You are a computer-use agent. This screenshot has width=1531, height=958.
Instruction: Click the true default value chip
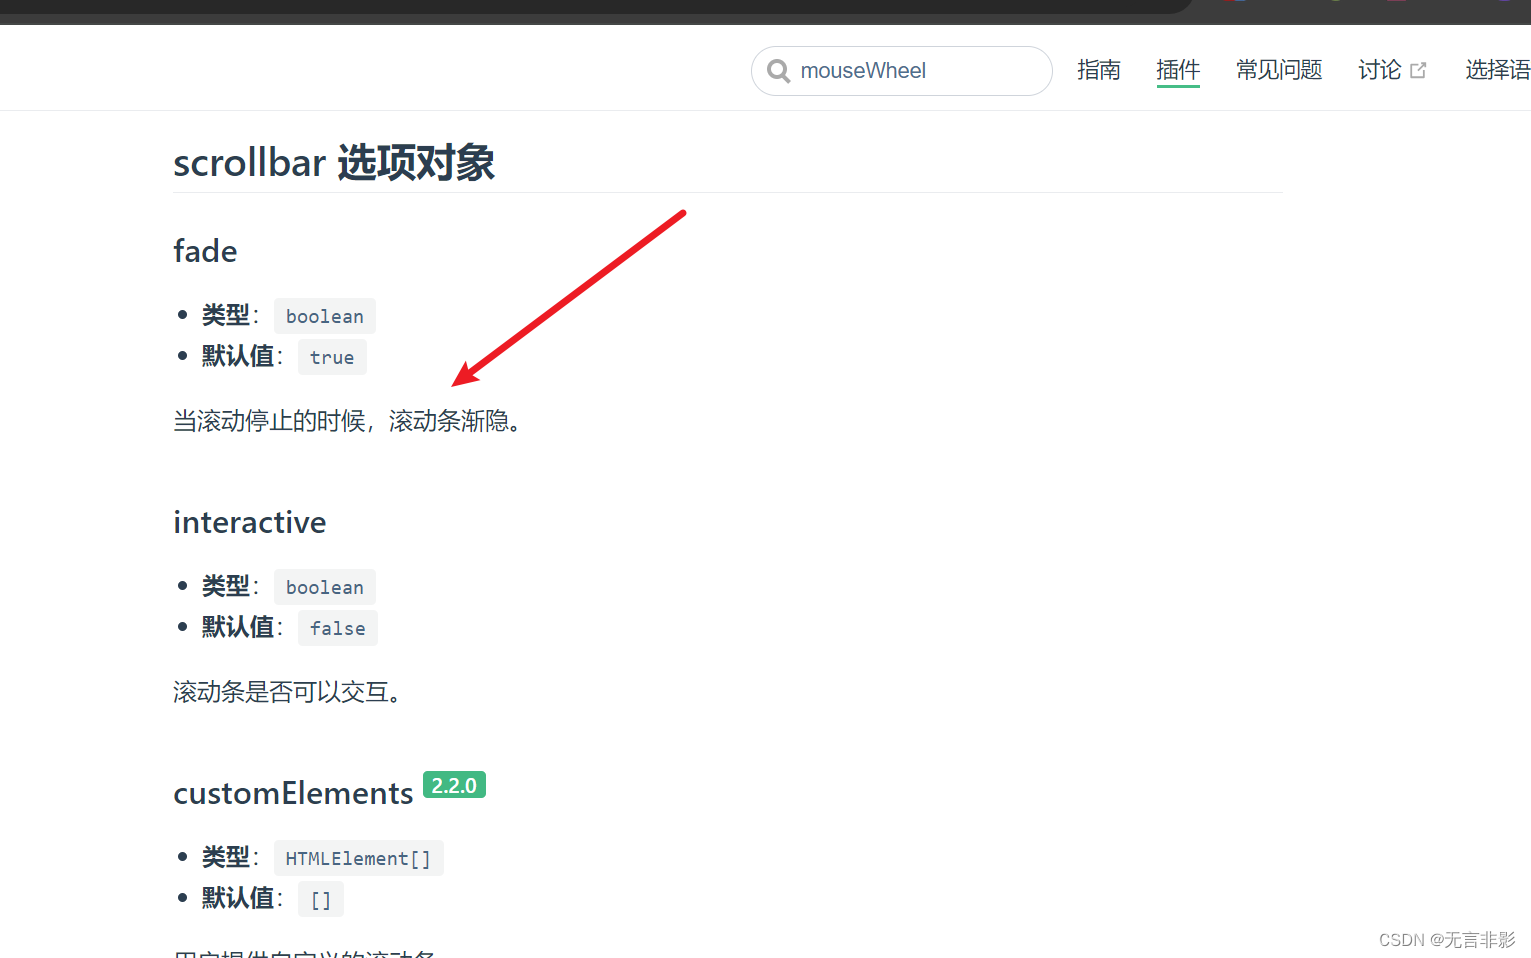point(332,357)
